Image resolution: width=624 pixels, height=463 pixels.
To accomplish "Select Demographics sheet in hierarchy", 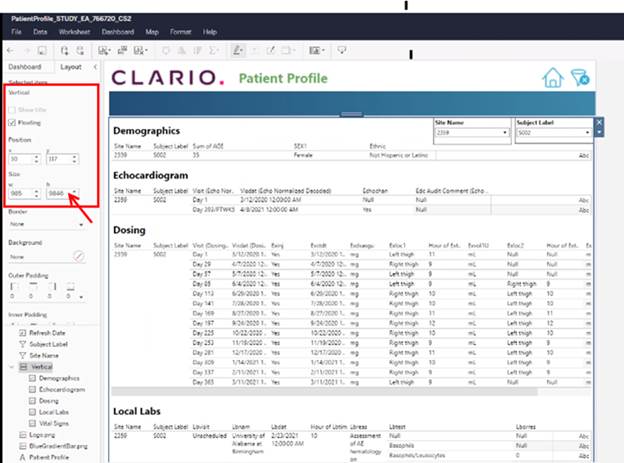I will click(x=55, y=378).
